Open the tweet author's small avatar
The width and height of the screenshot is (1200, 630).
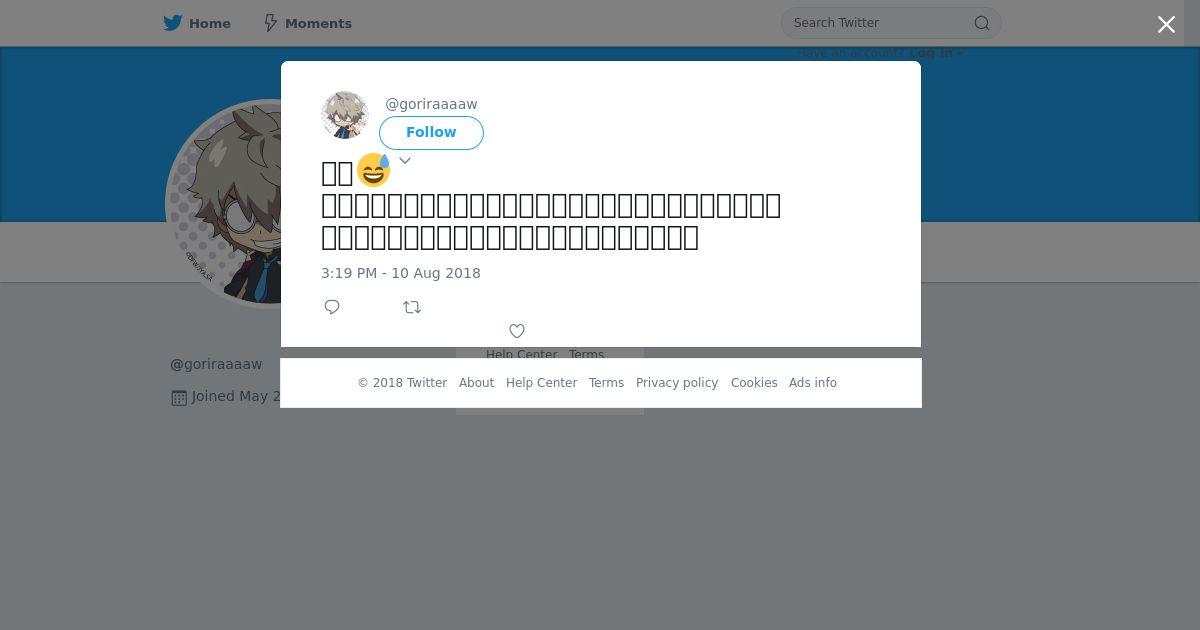(x=345, y=115)
